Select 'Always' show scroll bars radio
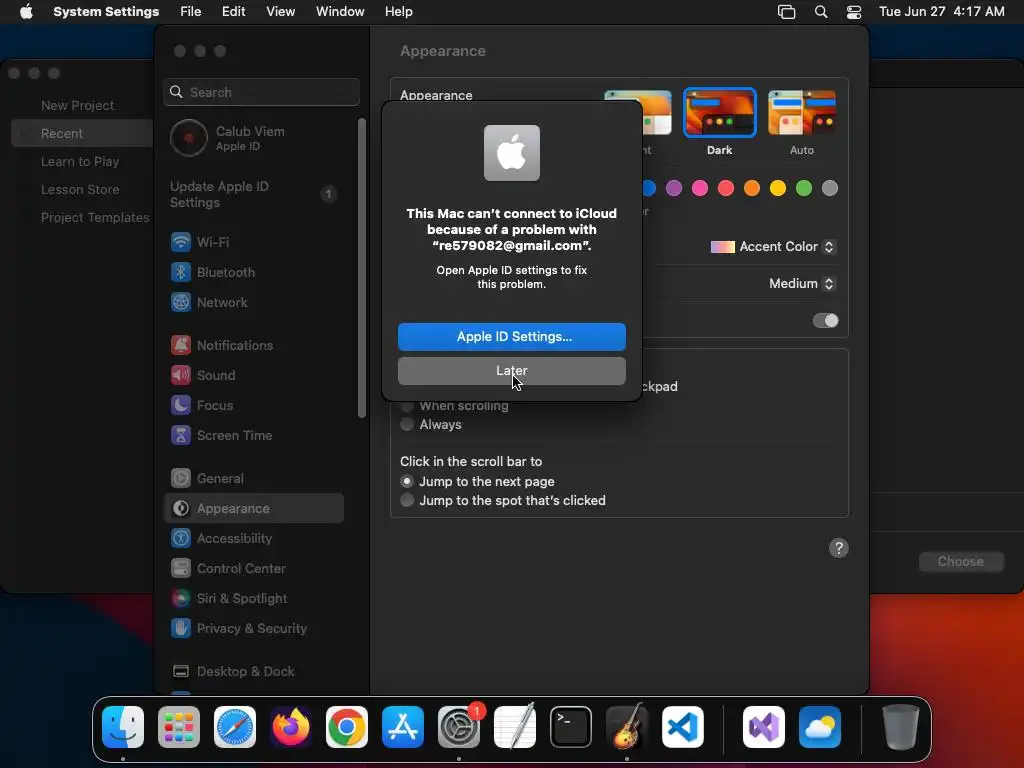The height and width of the screenshot is (768, 1024). coord(407,424)
